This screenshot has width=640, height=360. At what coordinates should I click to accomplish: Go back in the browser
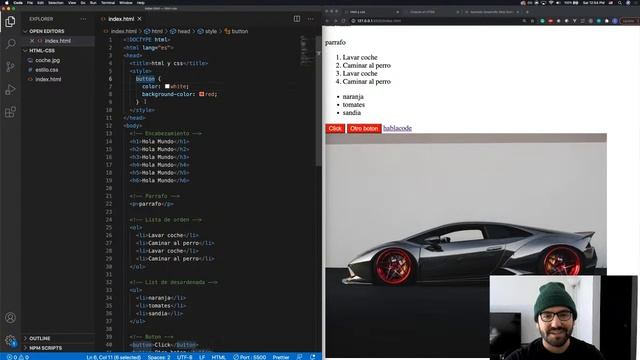coord(327,21)
